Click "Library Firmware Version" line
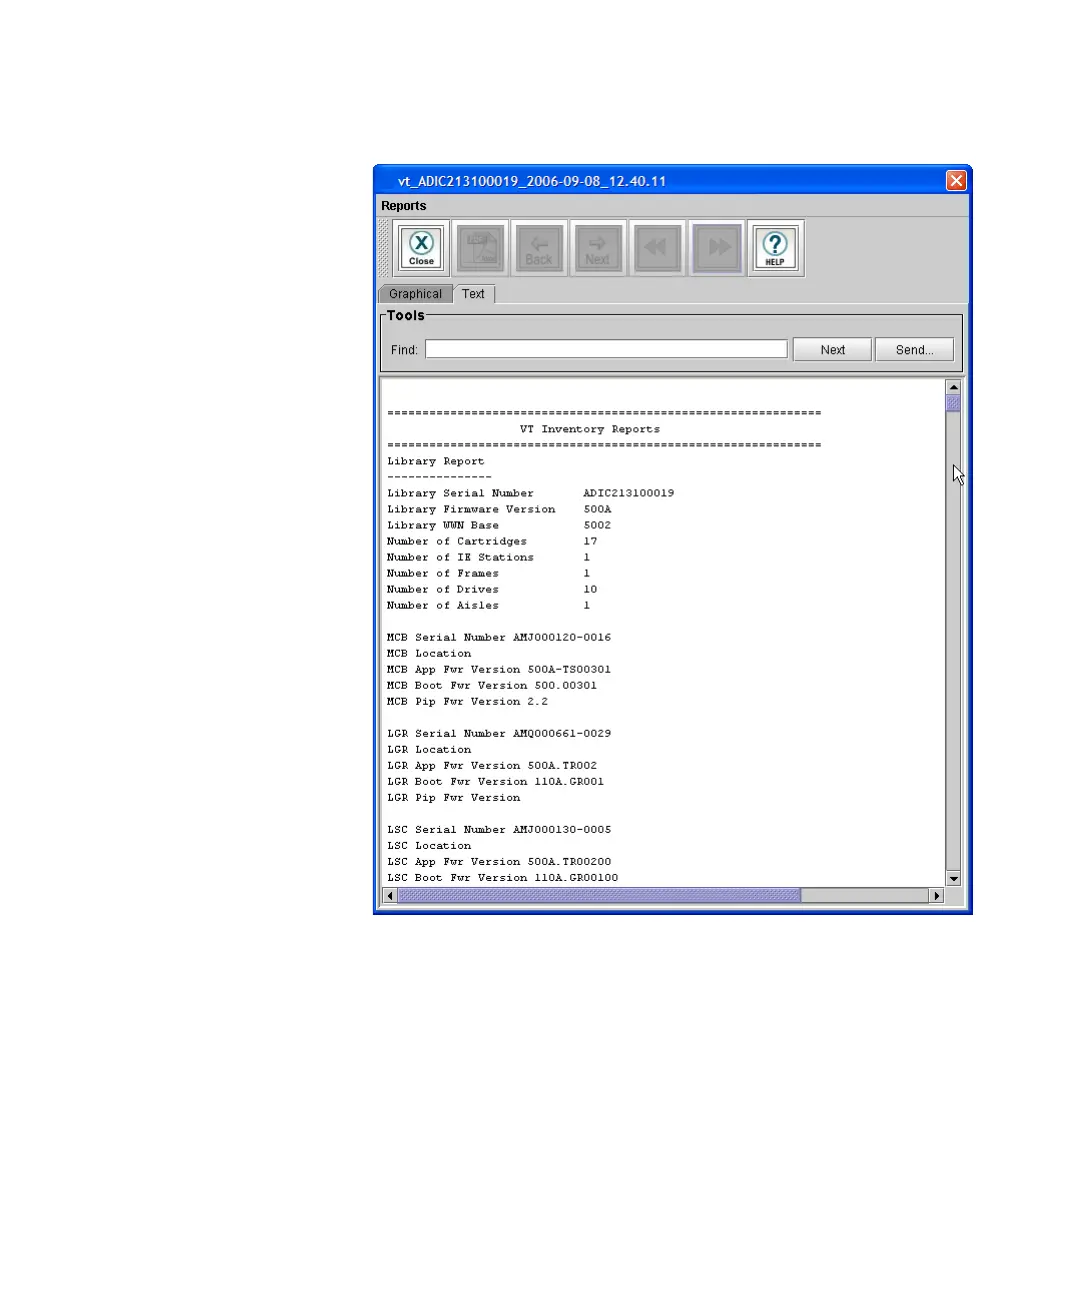 (x=499, y=509)
